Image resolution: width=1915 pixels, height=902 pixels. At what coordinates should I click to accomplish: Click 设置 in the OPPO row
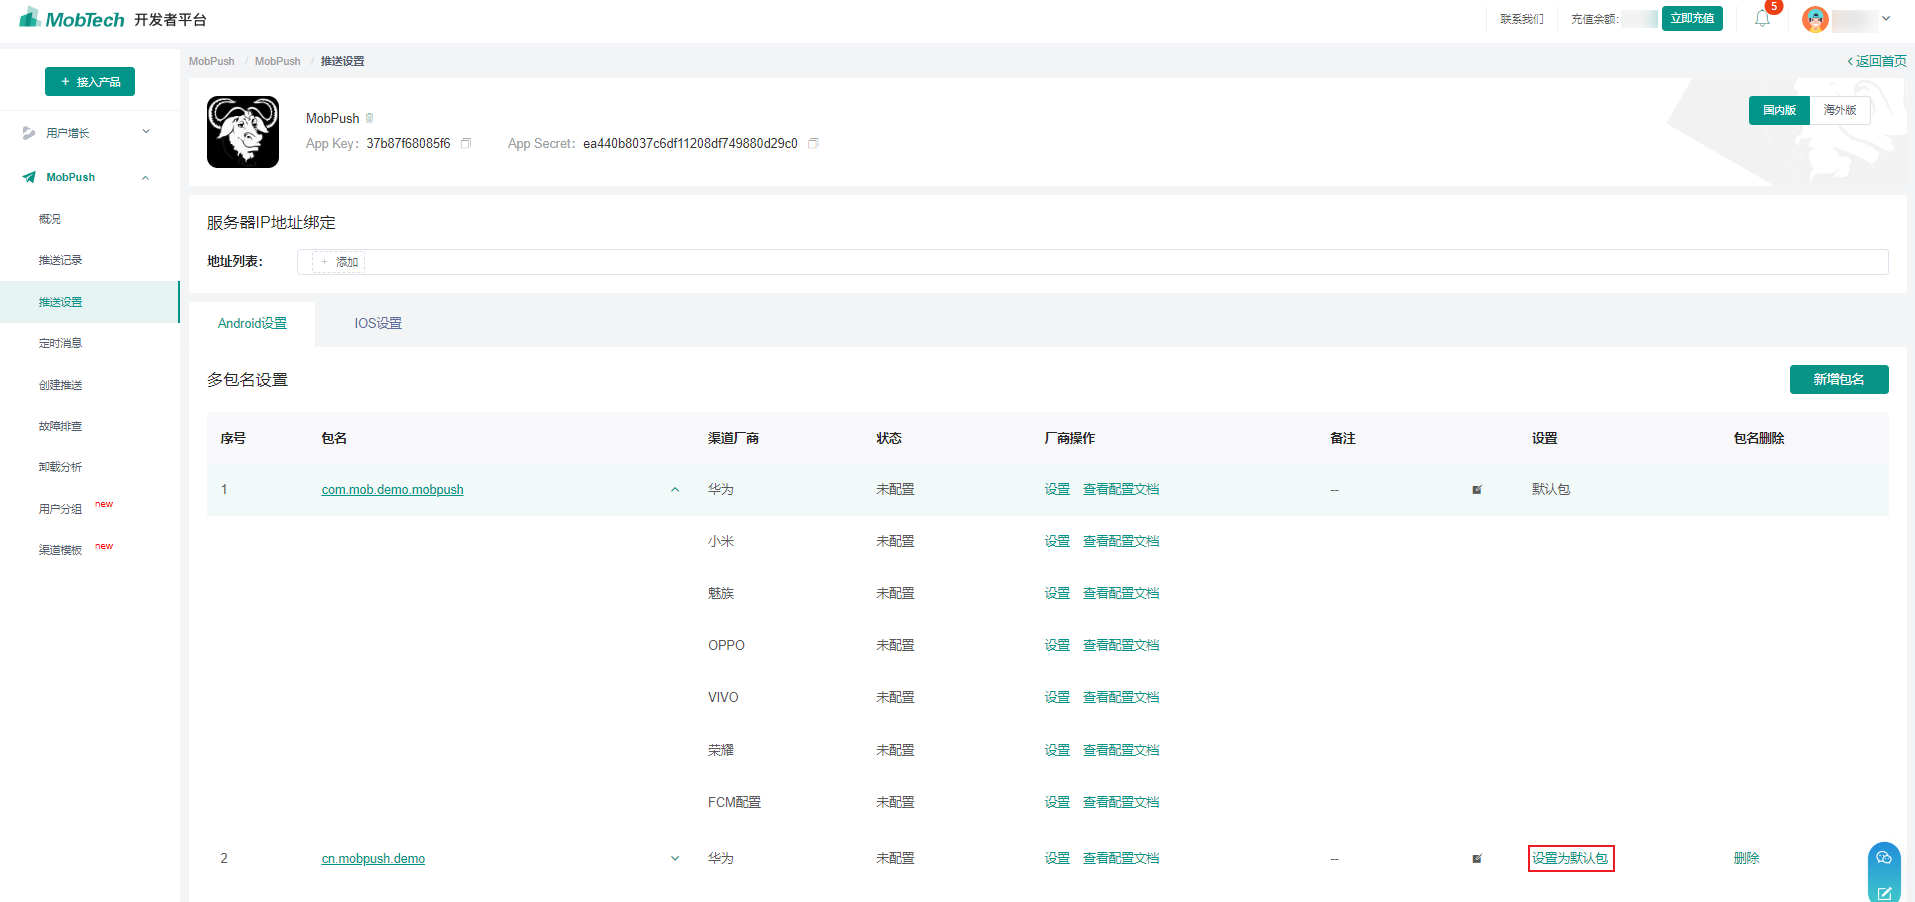click(1057, 646)
